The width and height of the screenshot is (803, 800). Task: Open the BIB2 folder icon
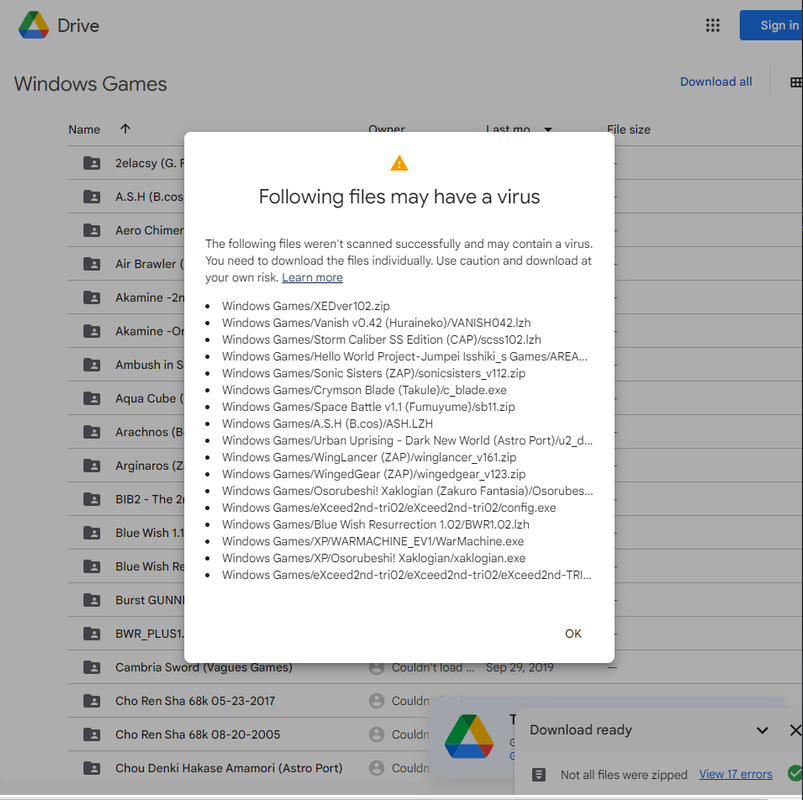tap(92, 499)
